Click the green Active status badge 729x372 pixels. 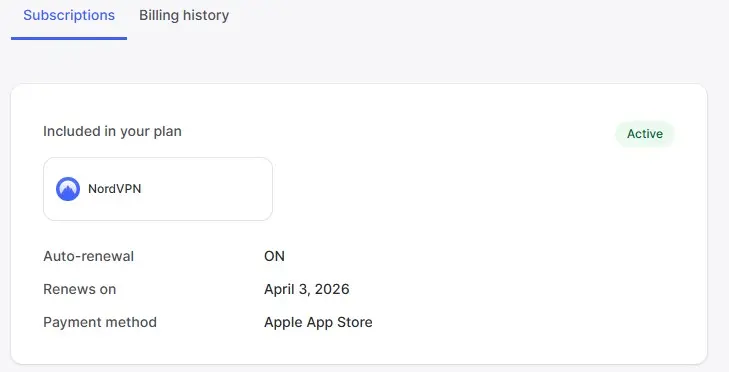(645, 134)
